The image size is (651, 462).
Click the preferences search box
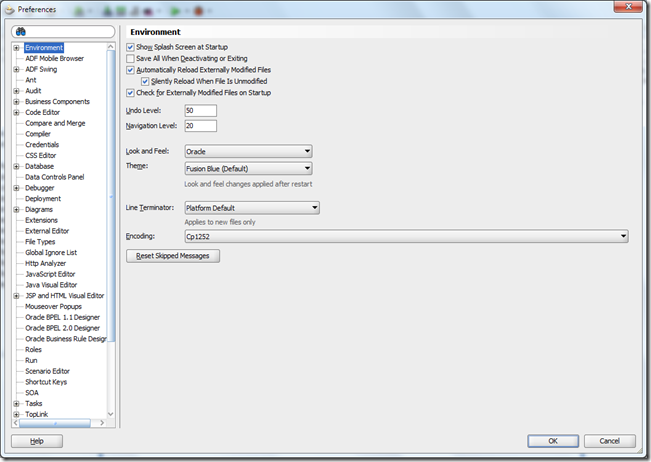tap(63, 32)
